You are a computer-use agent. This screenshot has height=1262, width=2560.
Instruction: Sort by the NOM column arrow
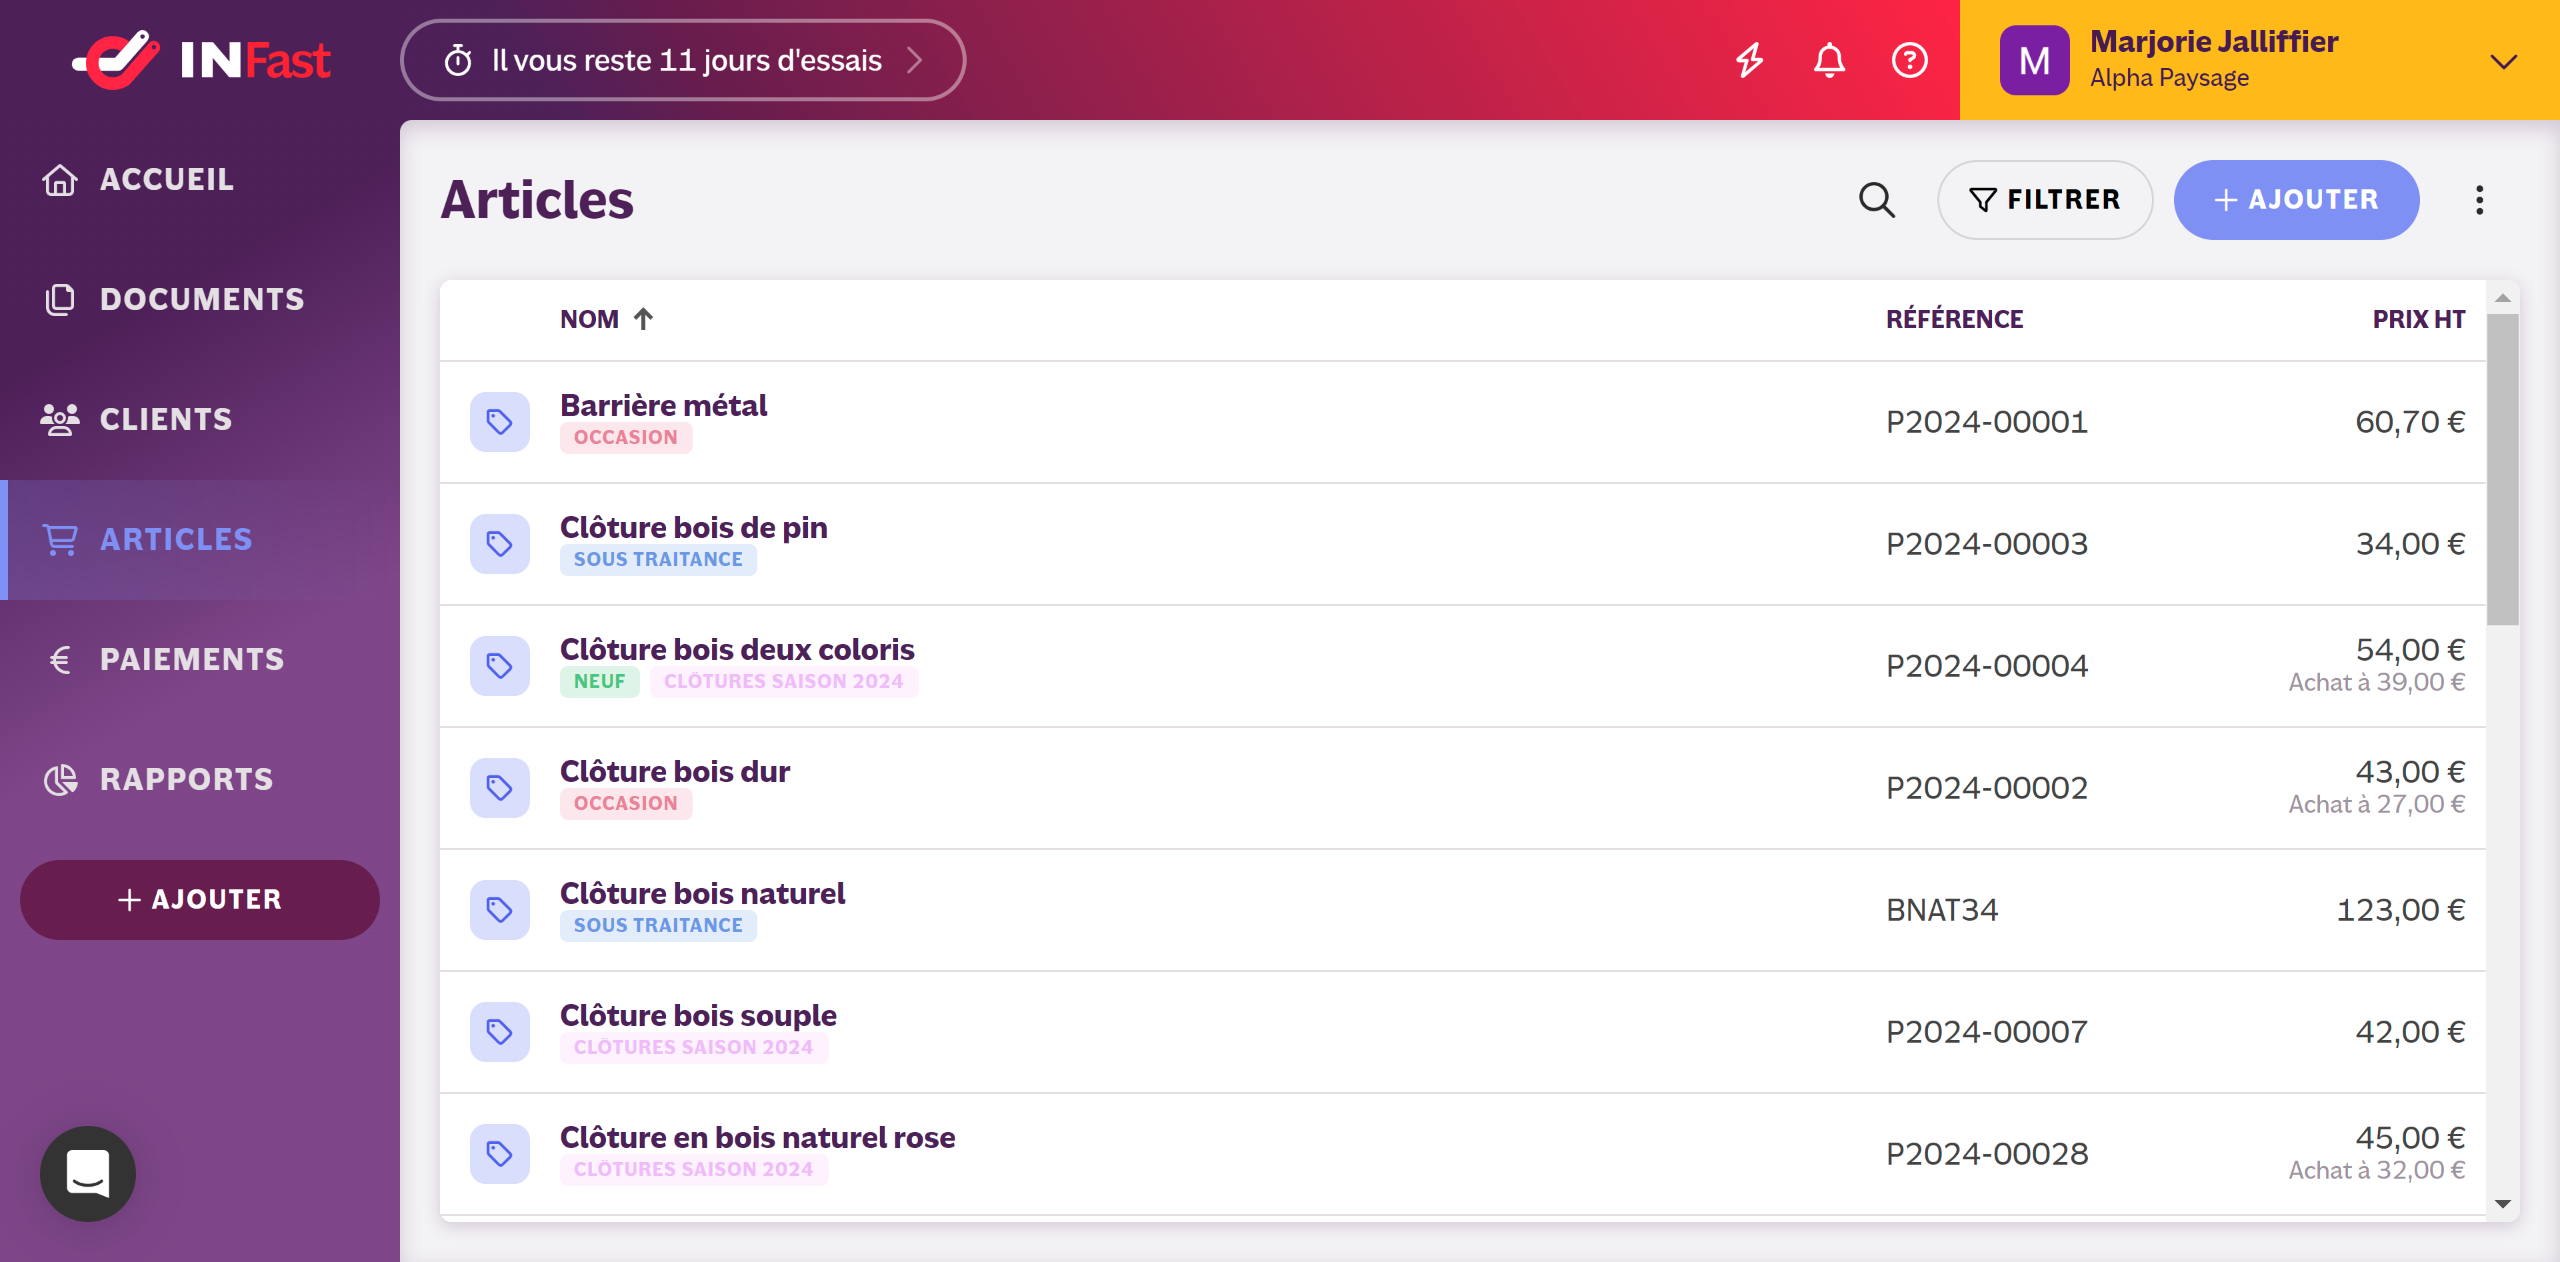point(643,319)
